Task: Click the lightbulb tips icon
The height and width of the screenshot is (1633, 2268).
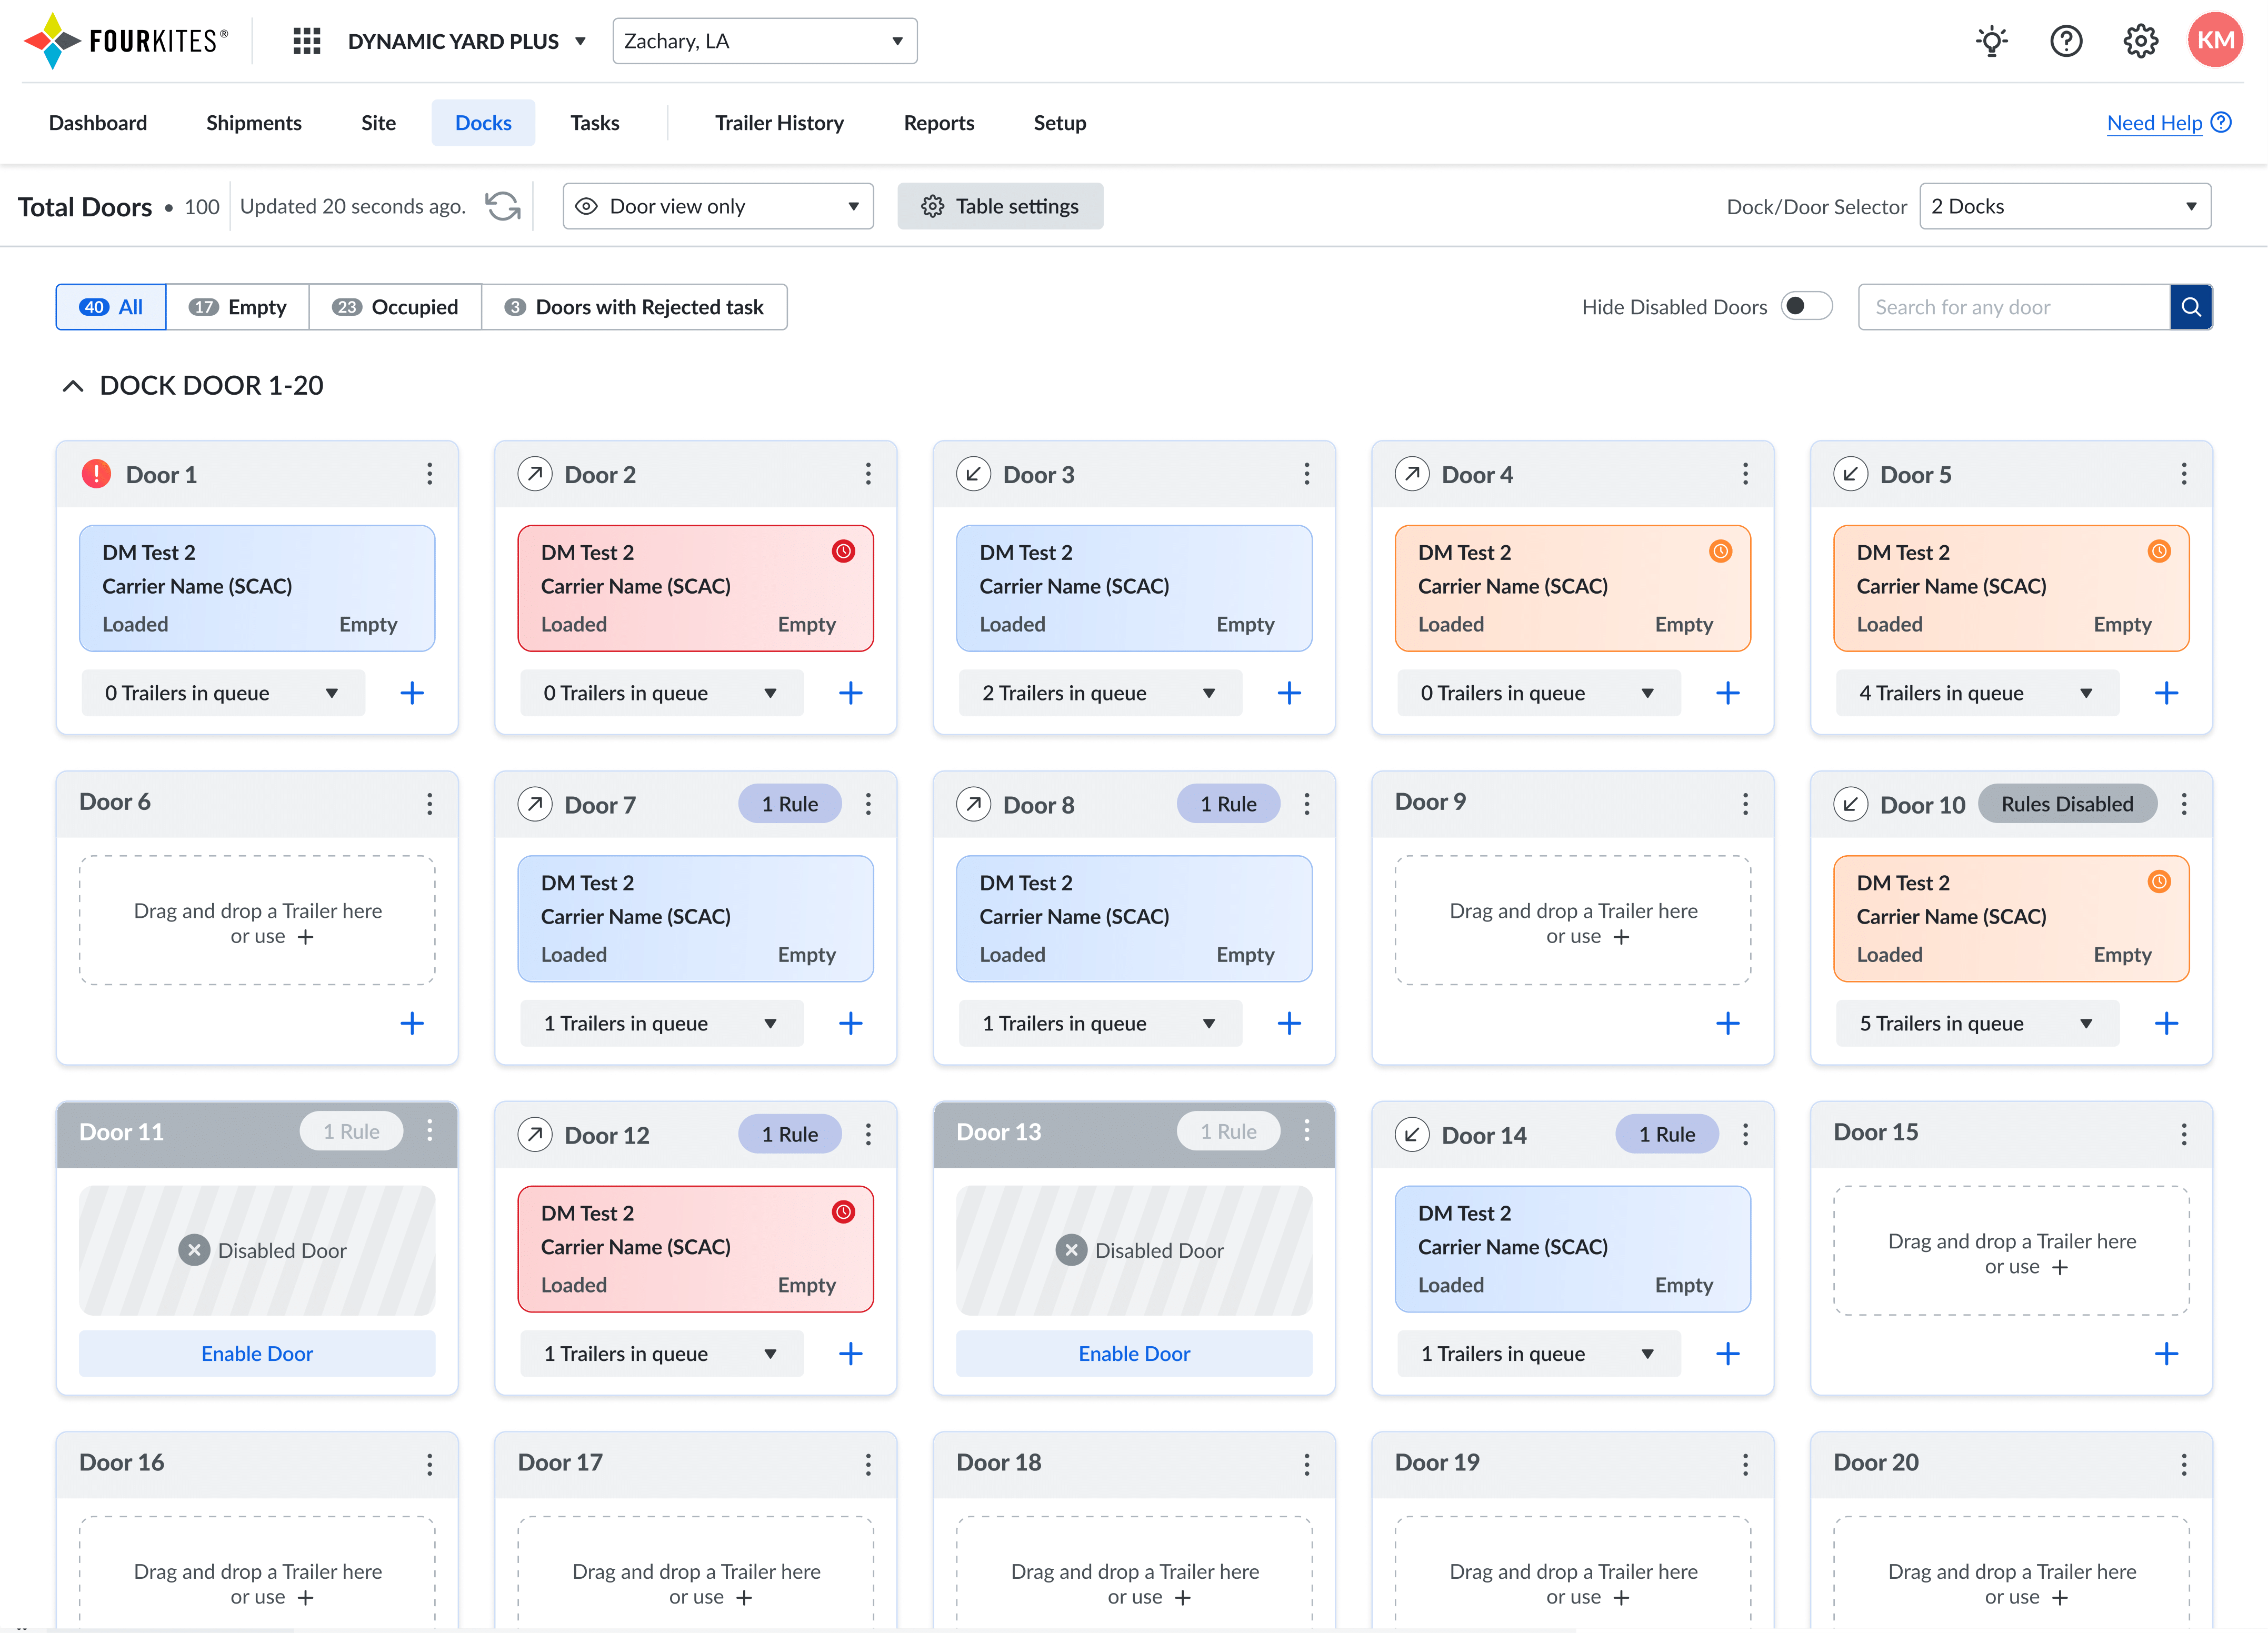Action: (1992, 41)
